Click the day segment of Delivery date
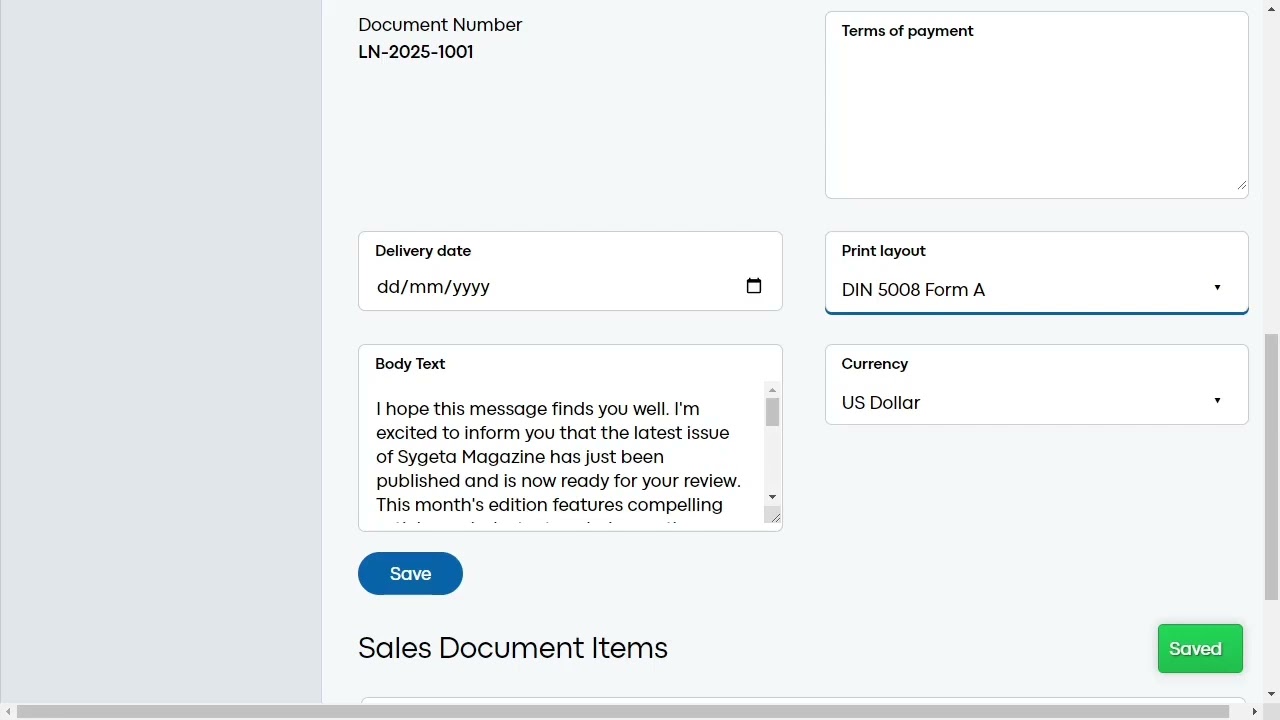 [388, 287]
